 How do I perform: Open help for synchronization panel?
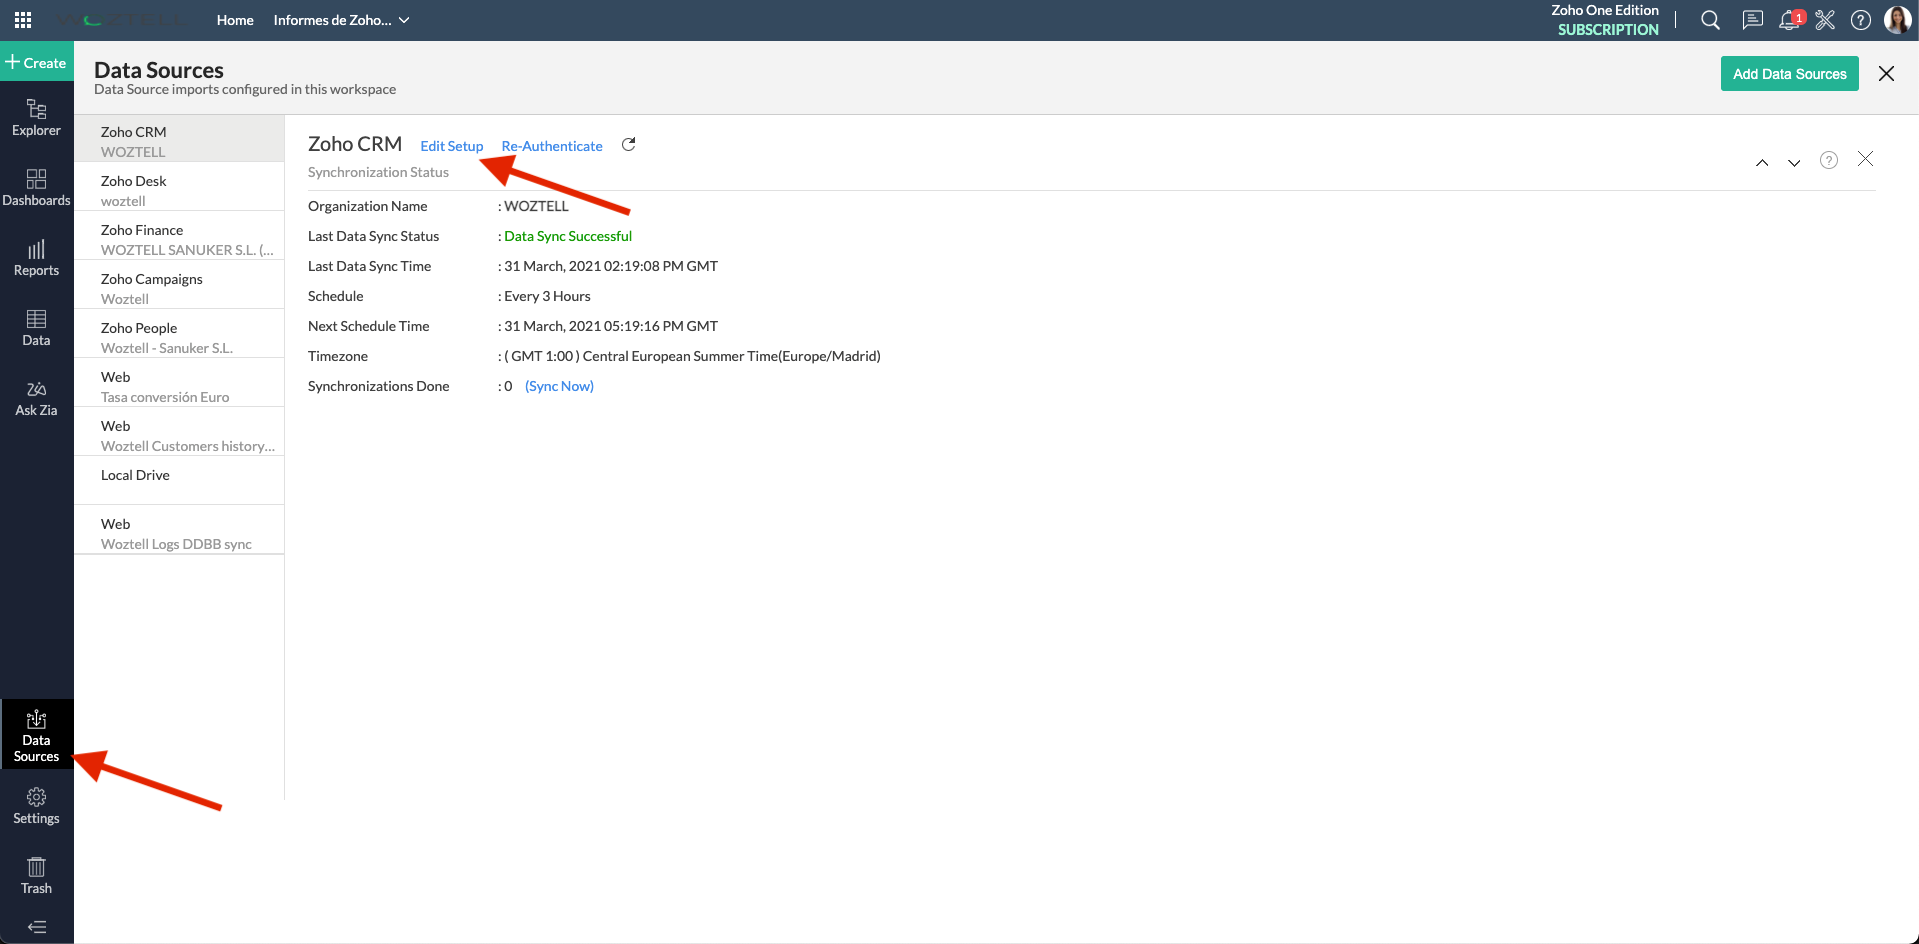click(x=1829, y=160)
